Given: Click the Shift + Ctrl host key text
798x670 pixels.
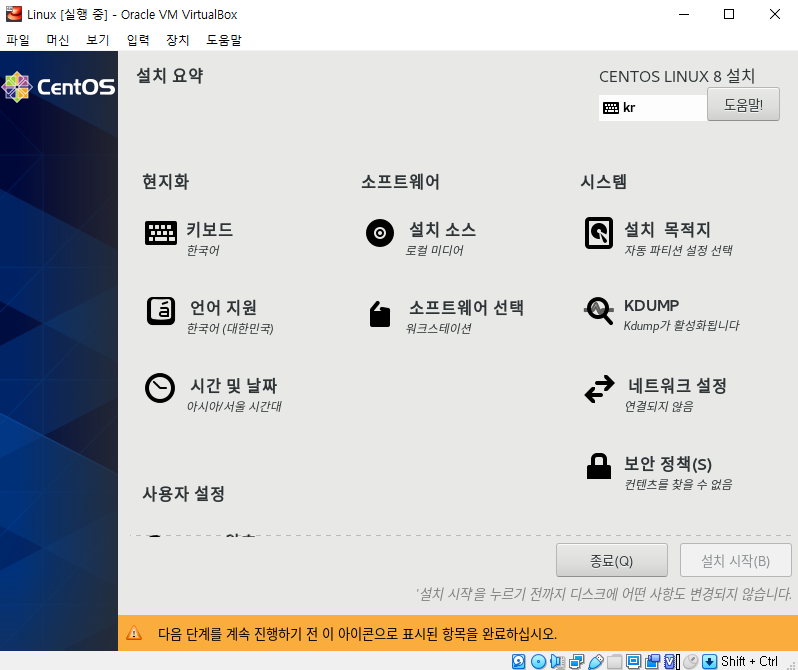Looking at the screenshot, I should point(749,661).
